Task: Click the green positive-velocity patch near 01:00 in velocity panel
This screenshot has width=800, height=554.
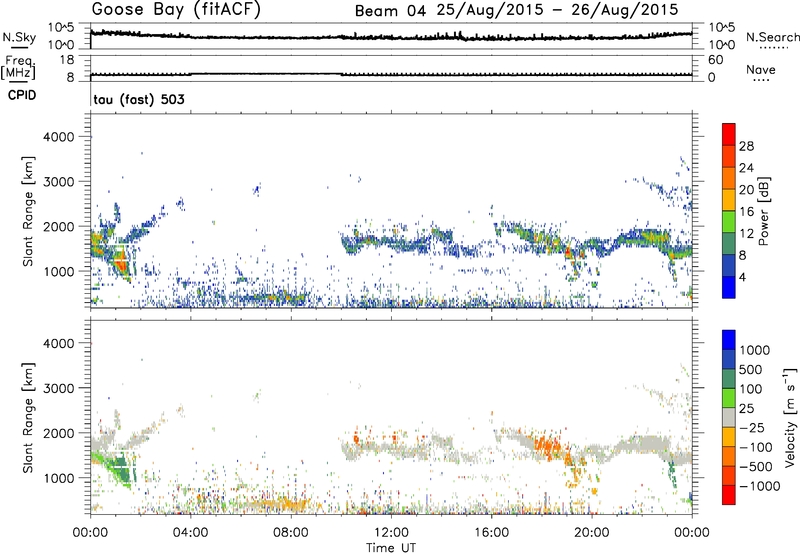Action: tap(118, 468)
